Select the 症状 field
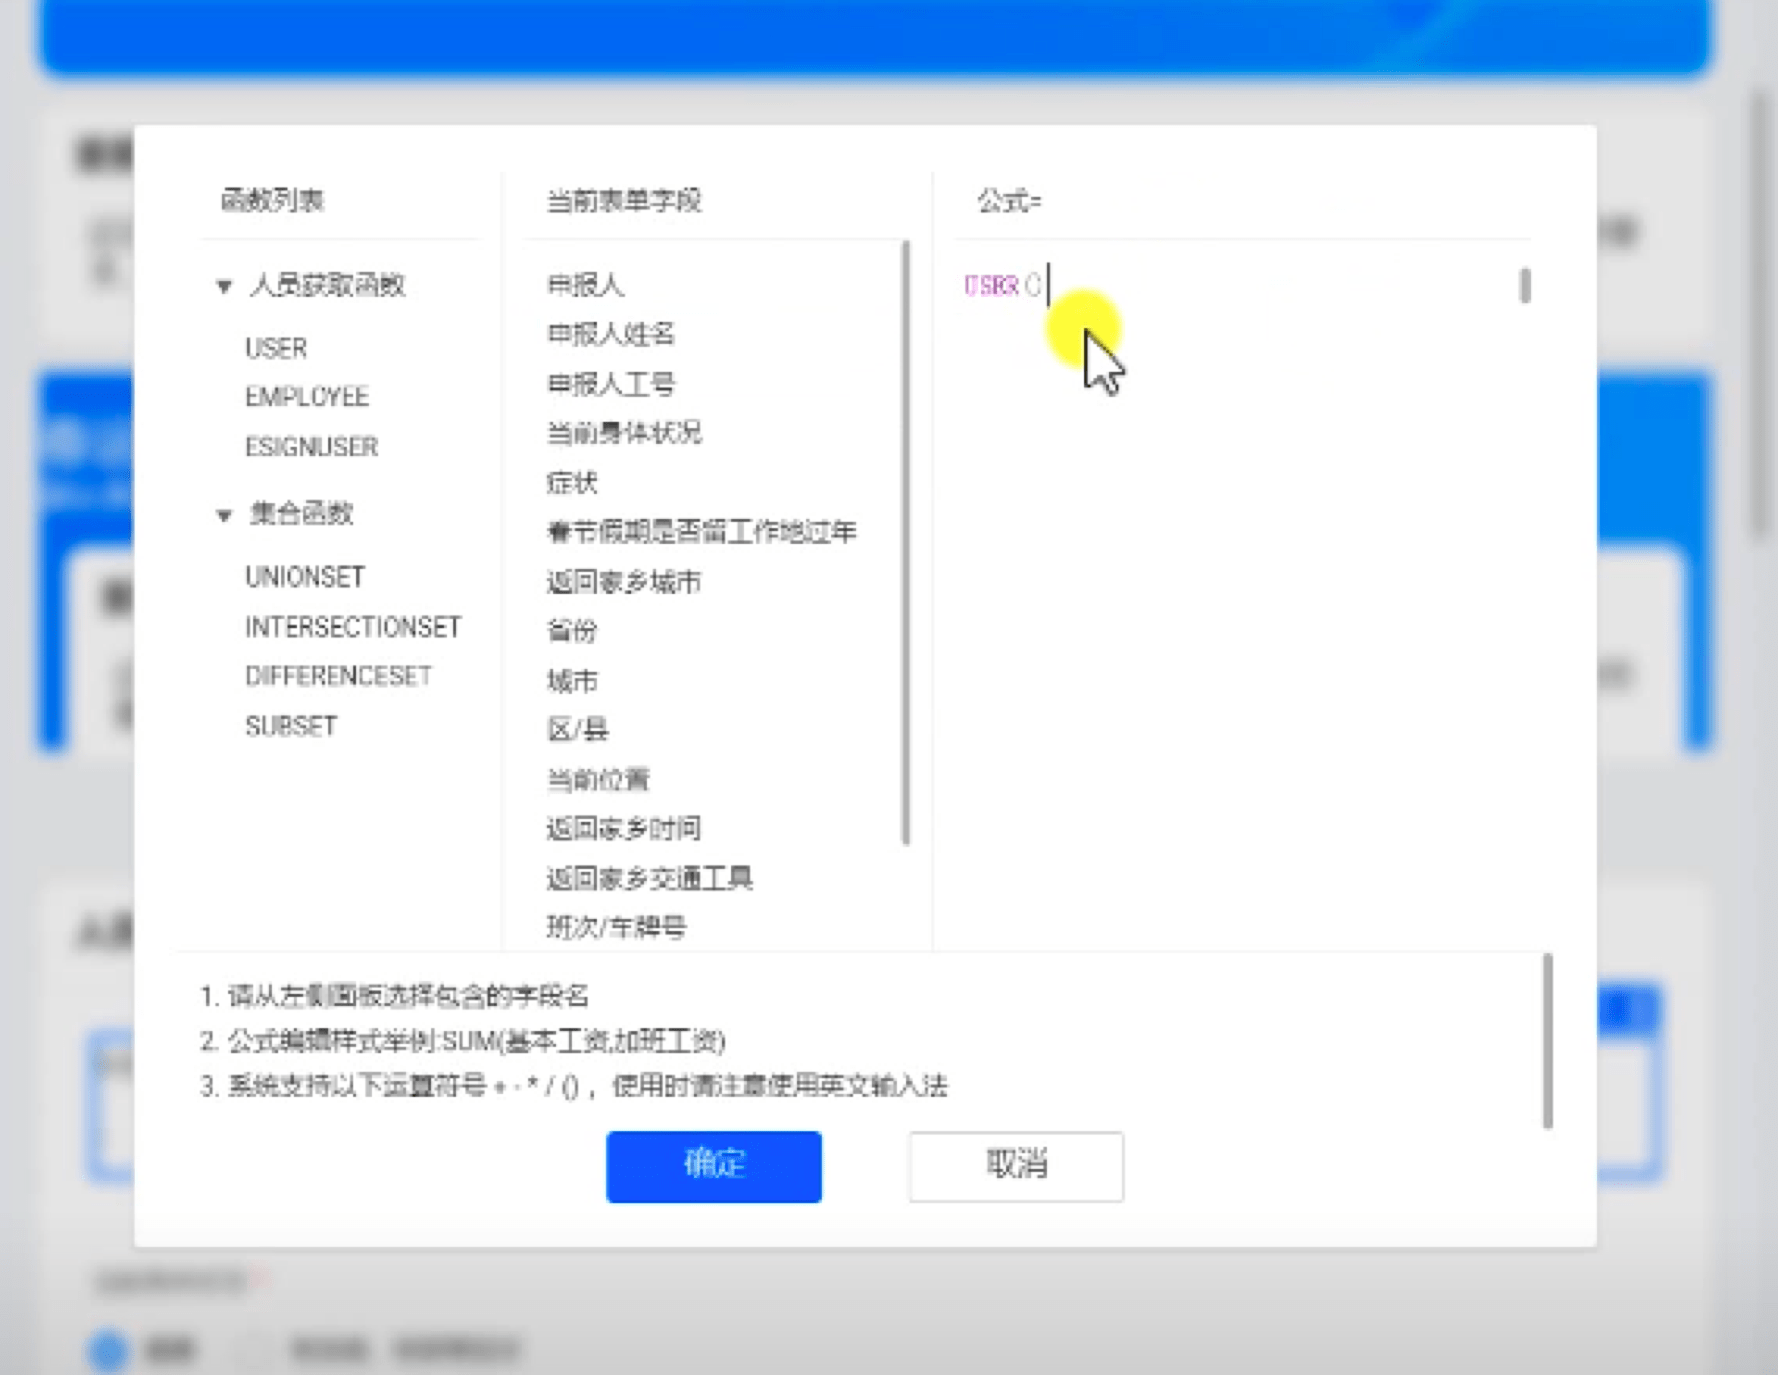The height and width of the screenshot is (1375, 1778). point(572,483)
